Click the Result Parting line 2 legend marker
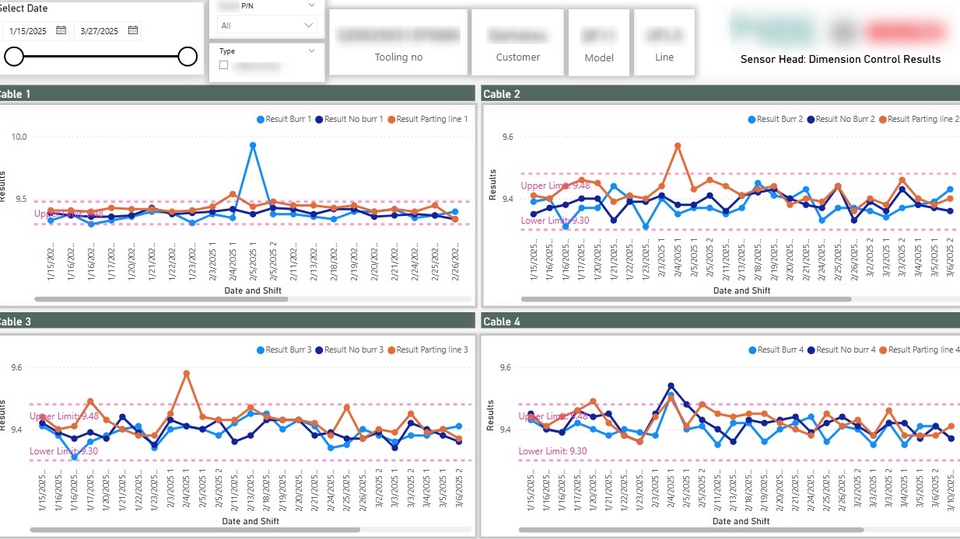960x539 pixels. tap(883, 119)
